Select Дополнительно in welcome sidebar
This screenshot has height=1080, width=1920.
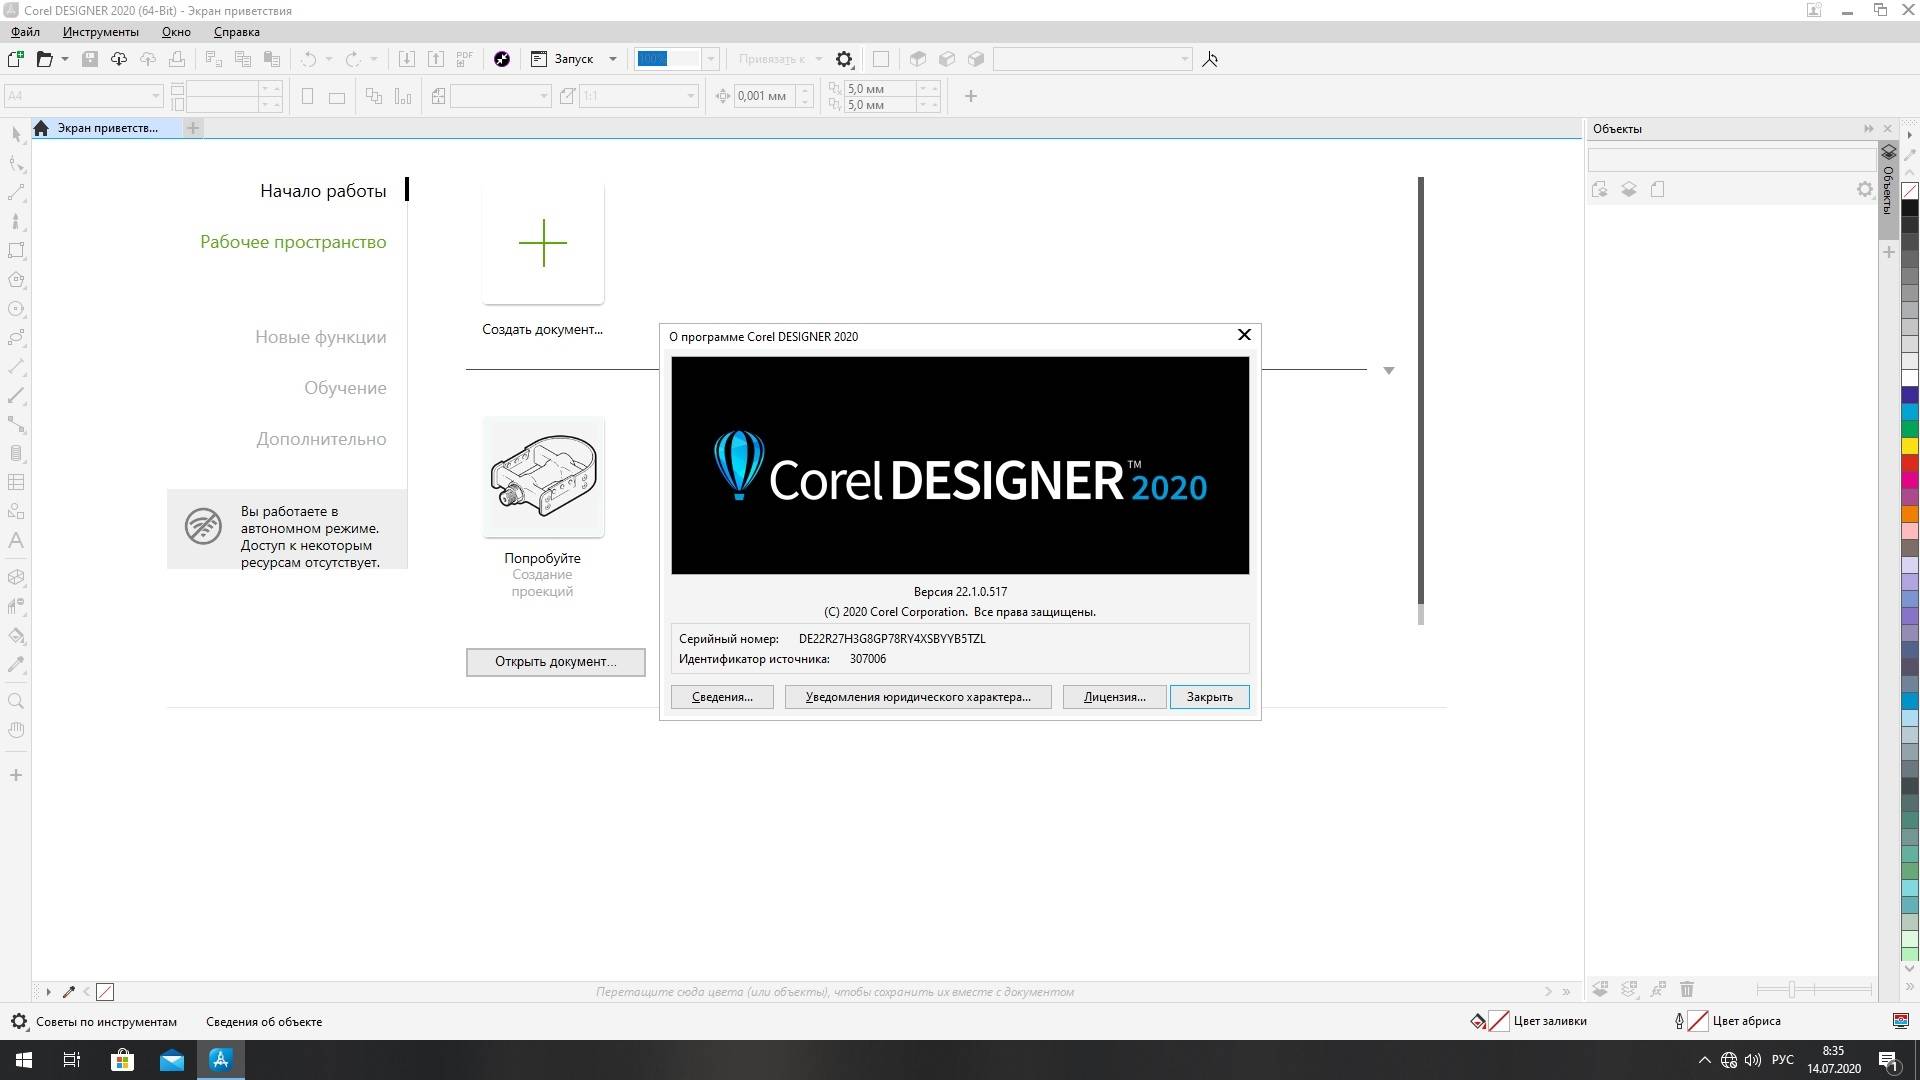pyautogui.click(x=321, y=439)
